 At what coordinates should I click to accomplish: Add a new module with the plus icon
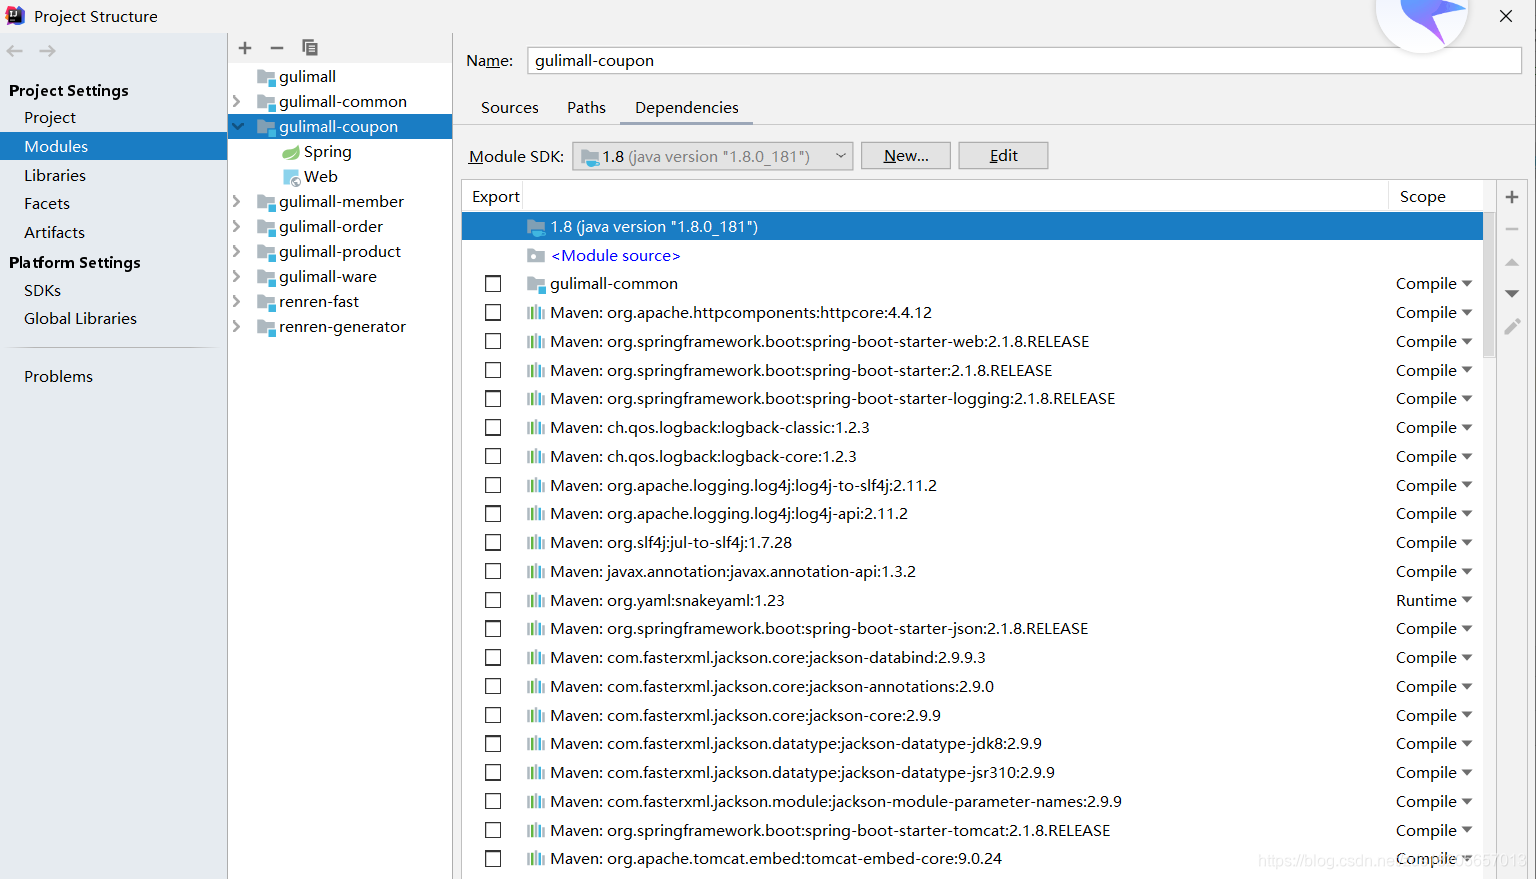click(244, 47)
